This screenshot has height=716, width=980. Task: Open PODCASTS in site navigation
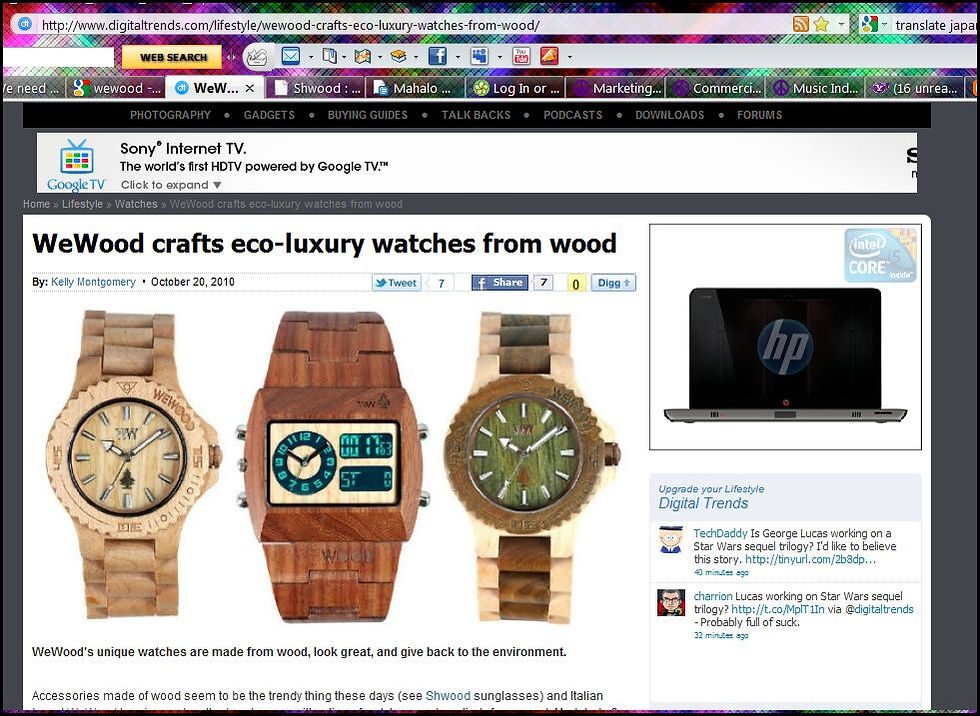point(572,115)
